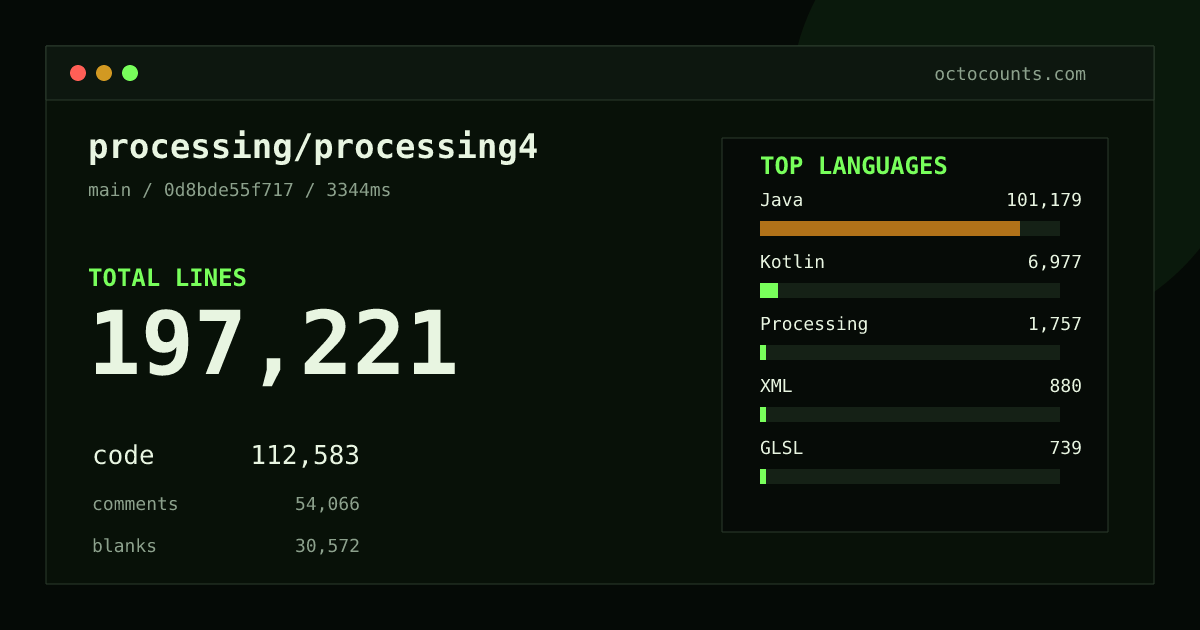The width and height of the screenshot is (1200, 630).
Task: Click the Java language label
Action: (x=781, y=200)
